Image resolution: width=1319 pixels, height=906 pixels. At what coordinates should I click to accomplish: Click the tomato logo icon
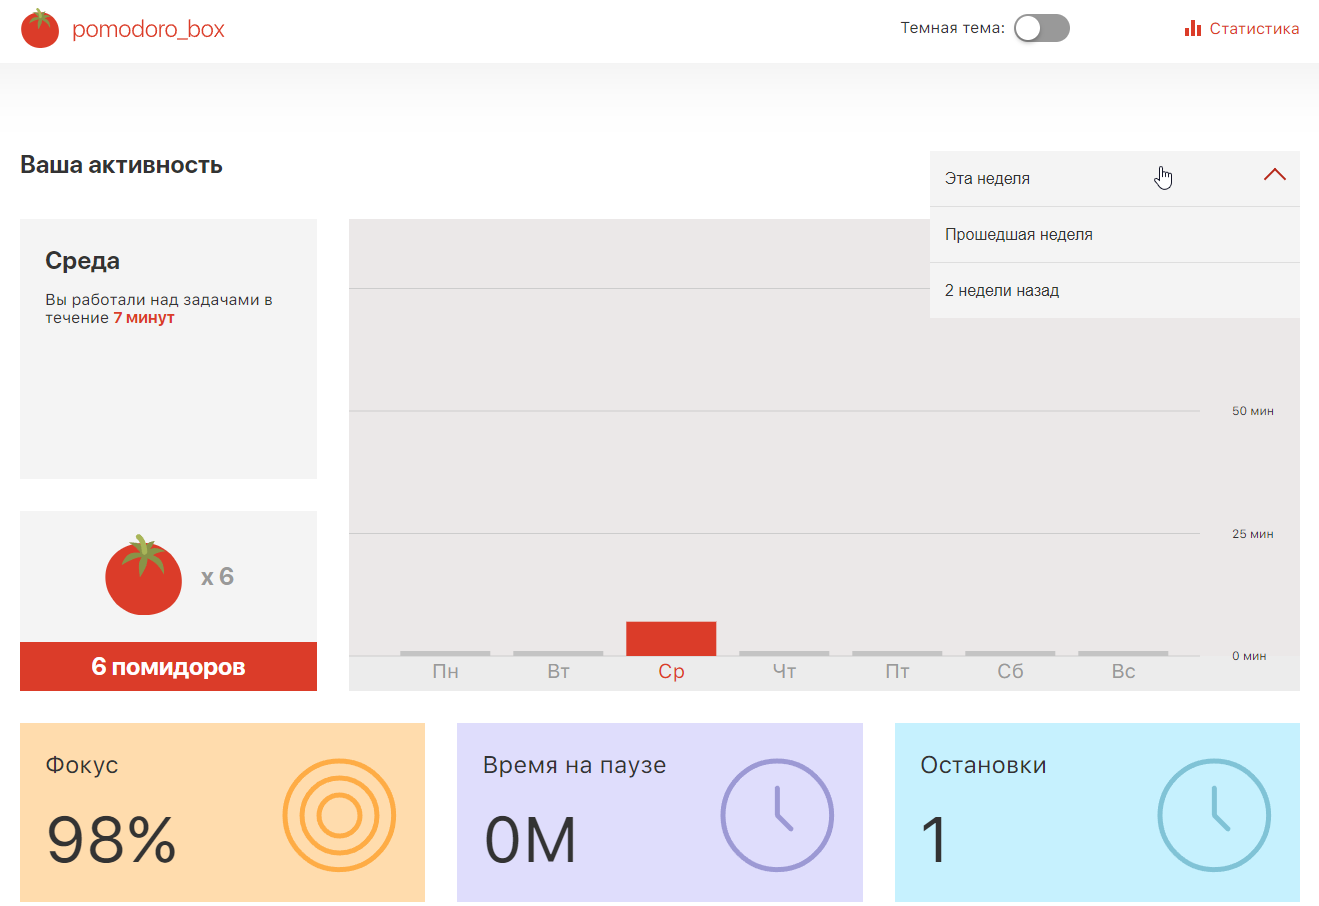tap(40, 28)
